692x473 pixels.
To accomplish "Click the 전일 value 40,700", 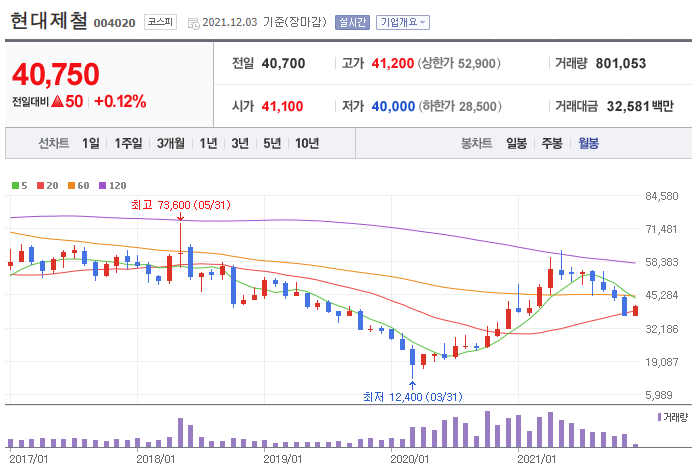I will (x=283, y=64).
